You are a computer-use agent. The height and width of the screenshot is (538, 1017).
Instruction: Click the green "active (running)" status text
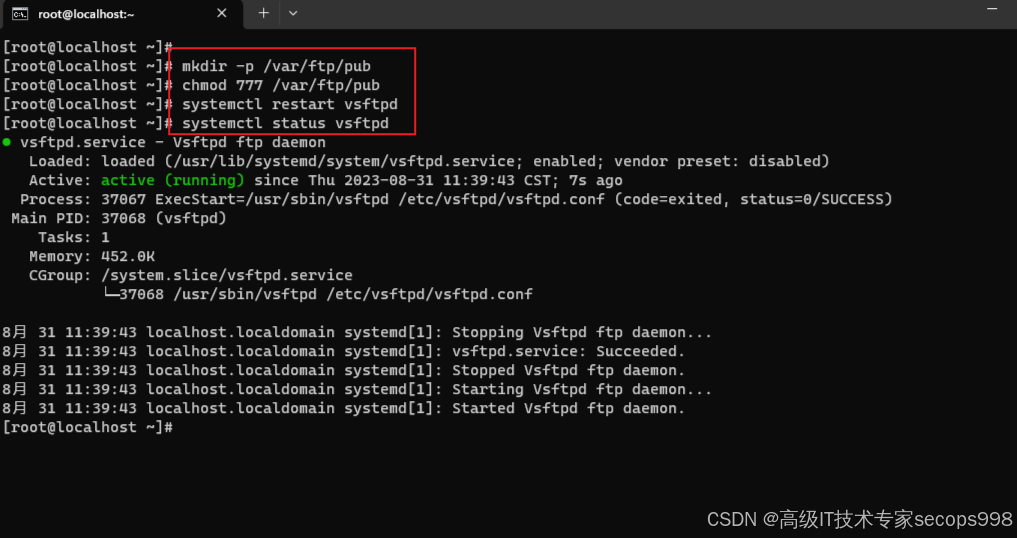173,181
